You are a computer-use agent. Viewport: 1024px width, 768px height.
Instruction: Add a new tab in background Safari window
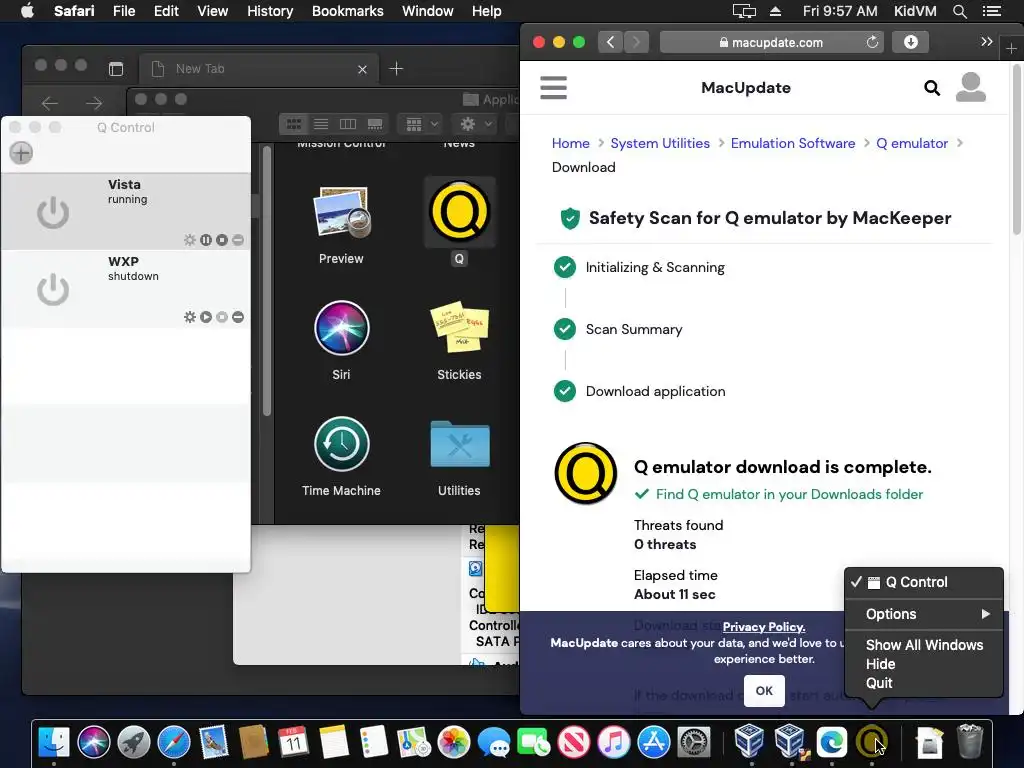[396, 69]
